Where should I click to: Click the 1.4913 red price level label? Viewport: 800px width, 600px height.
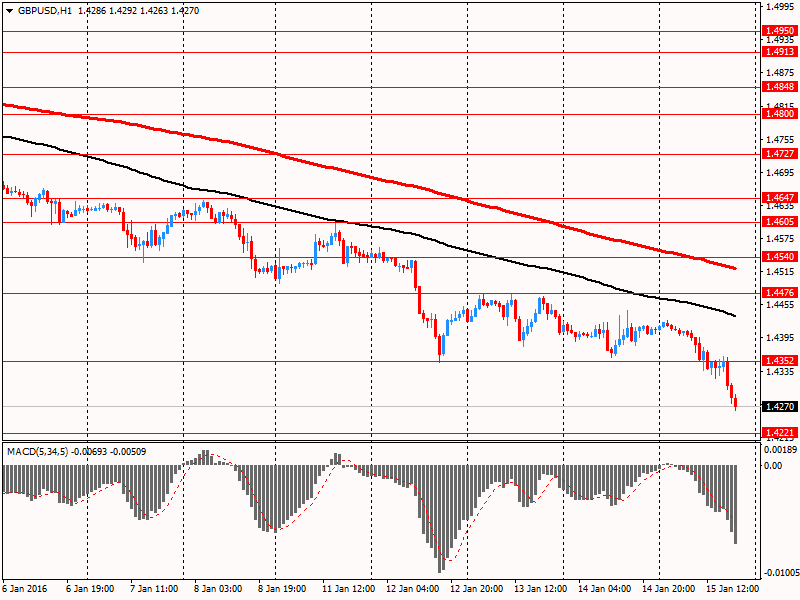780,52
